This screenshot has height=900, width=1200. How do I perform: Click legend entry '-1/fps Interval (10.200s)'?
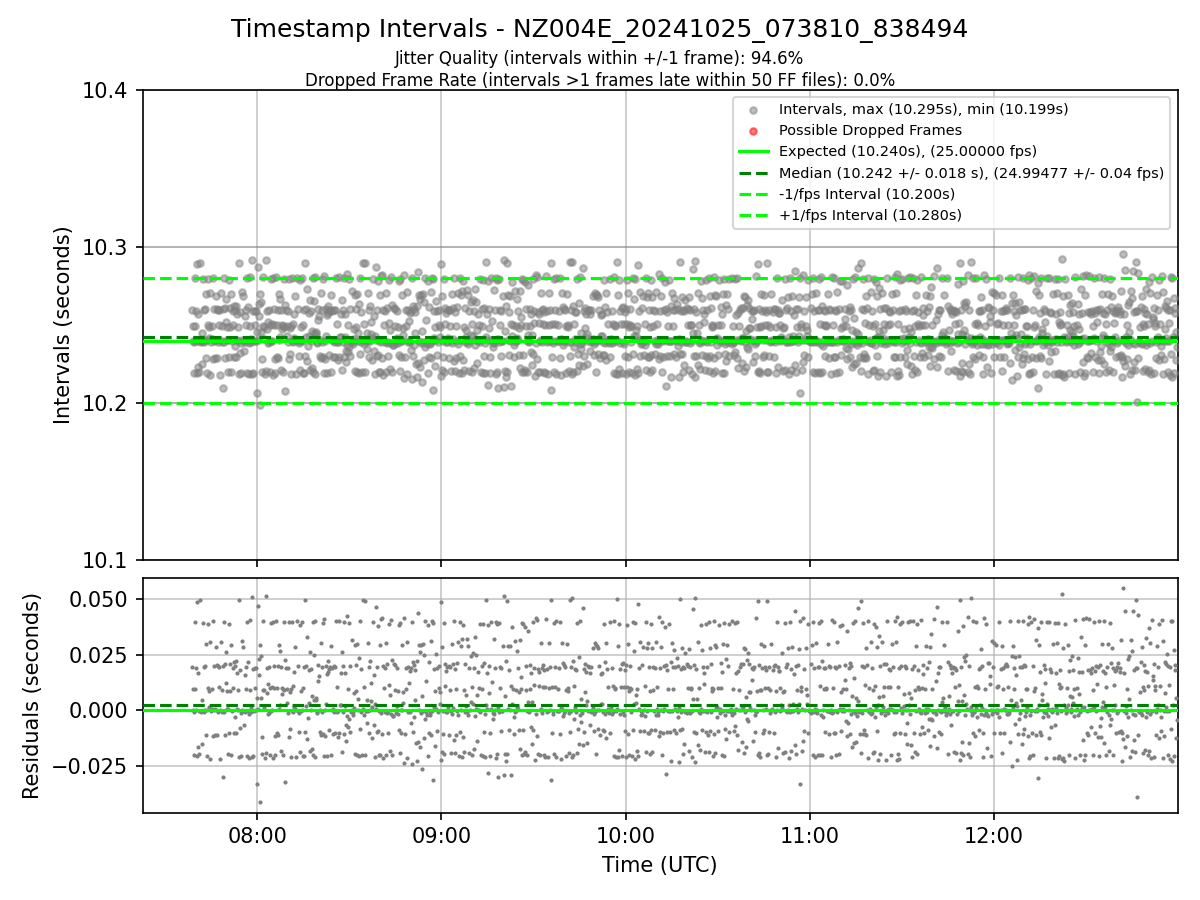coord(866,194)
